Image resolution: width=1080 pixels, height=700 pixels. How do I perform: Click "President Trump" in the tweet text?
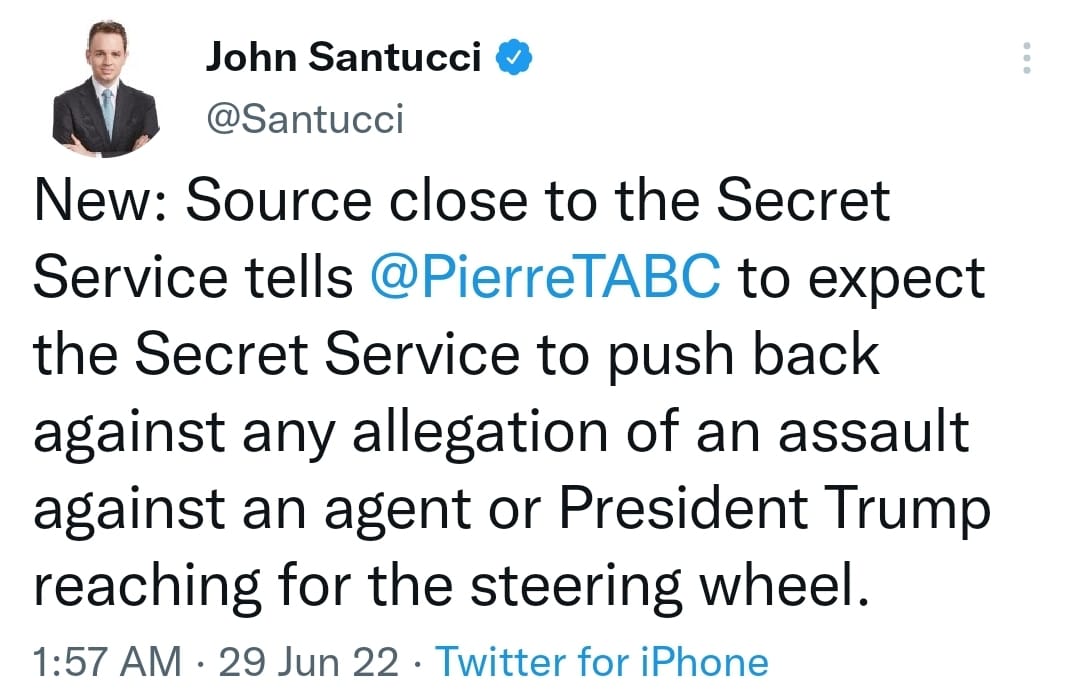[x=773, y=511]
